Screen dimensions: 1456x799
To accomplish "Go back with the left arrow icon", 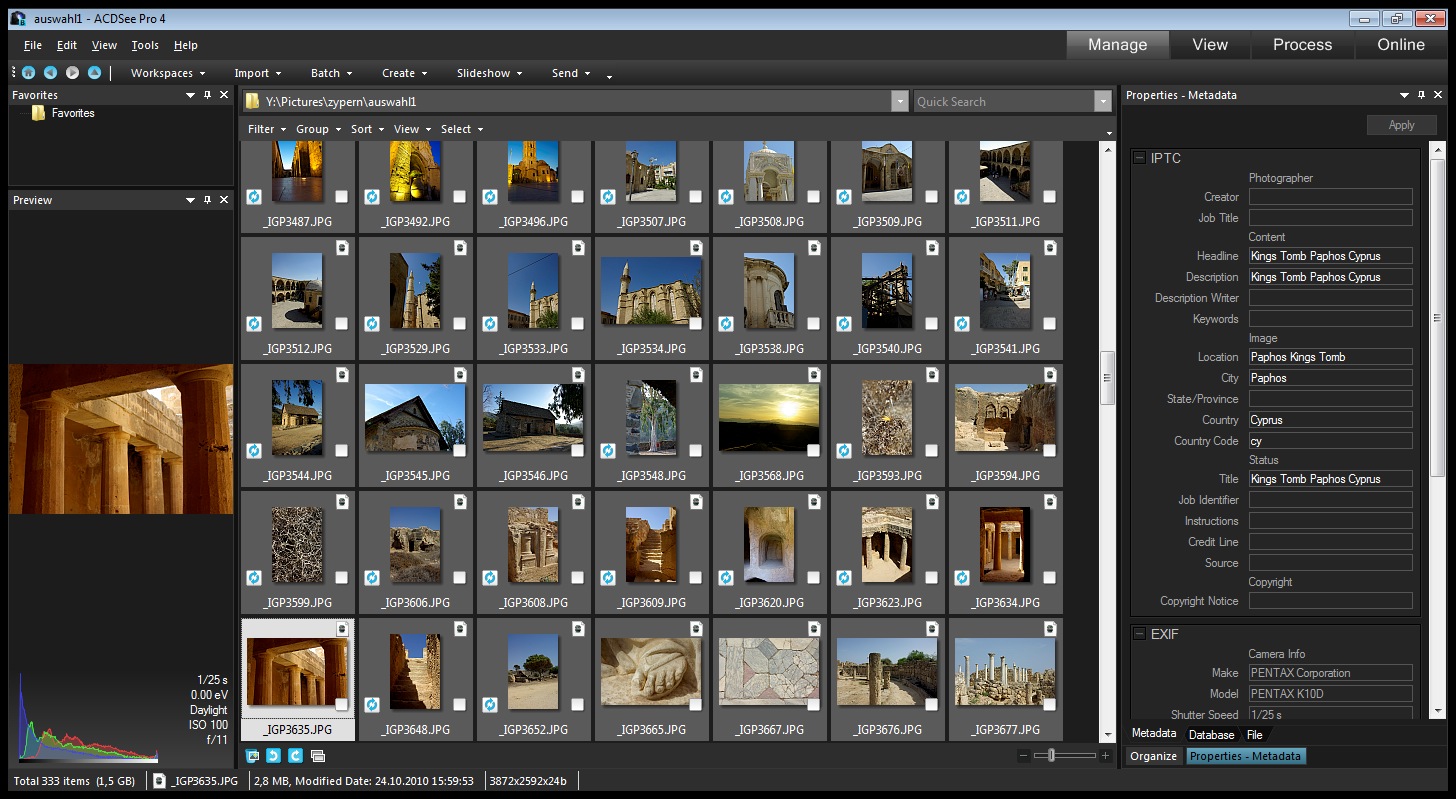I will click(x=50, y=73).
